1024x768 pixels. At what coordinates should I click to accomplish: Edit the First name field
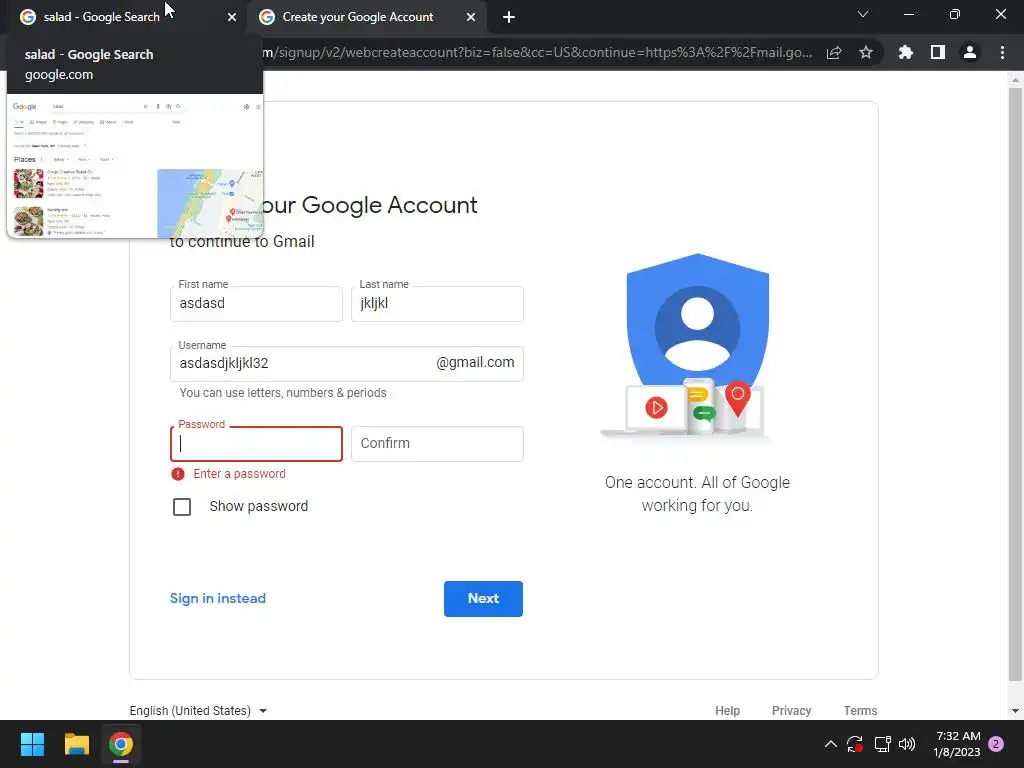pyautogui.click(x=256, y=304)
